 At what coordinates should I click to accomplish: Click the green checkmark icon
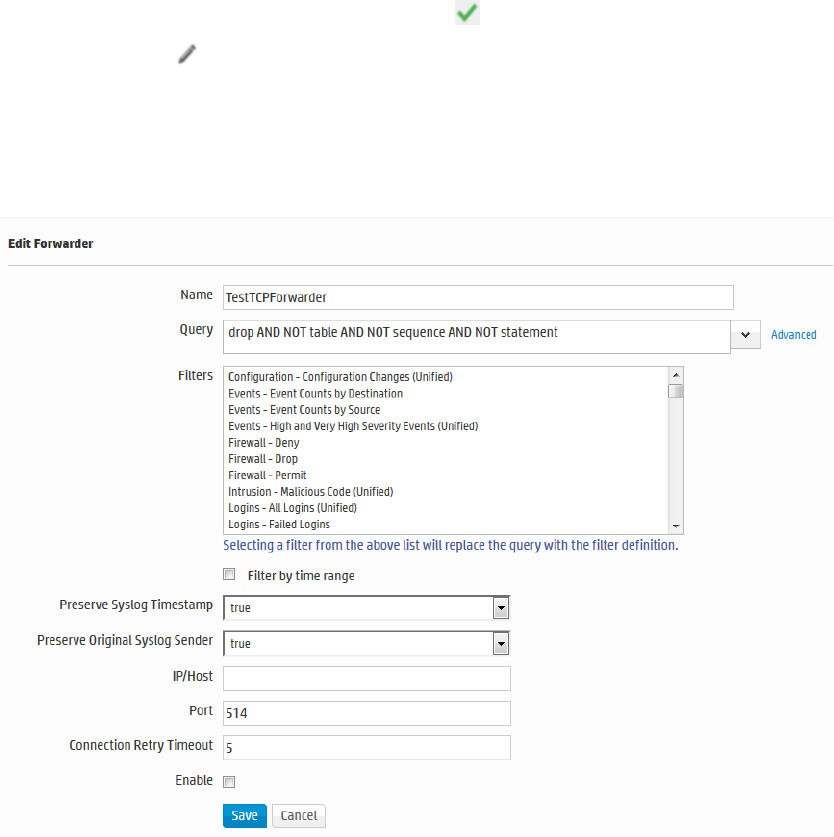tap(467, 13)
